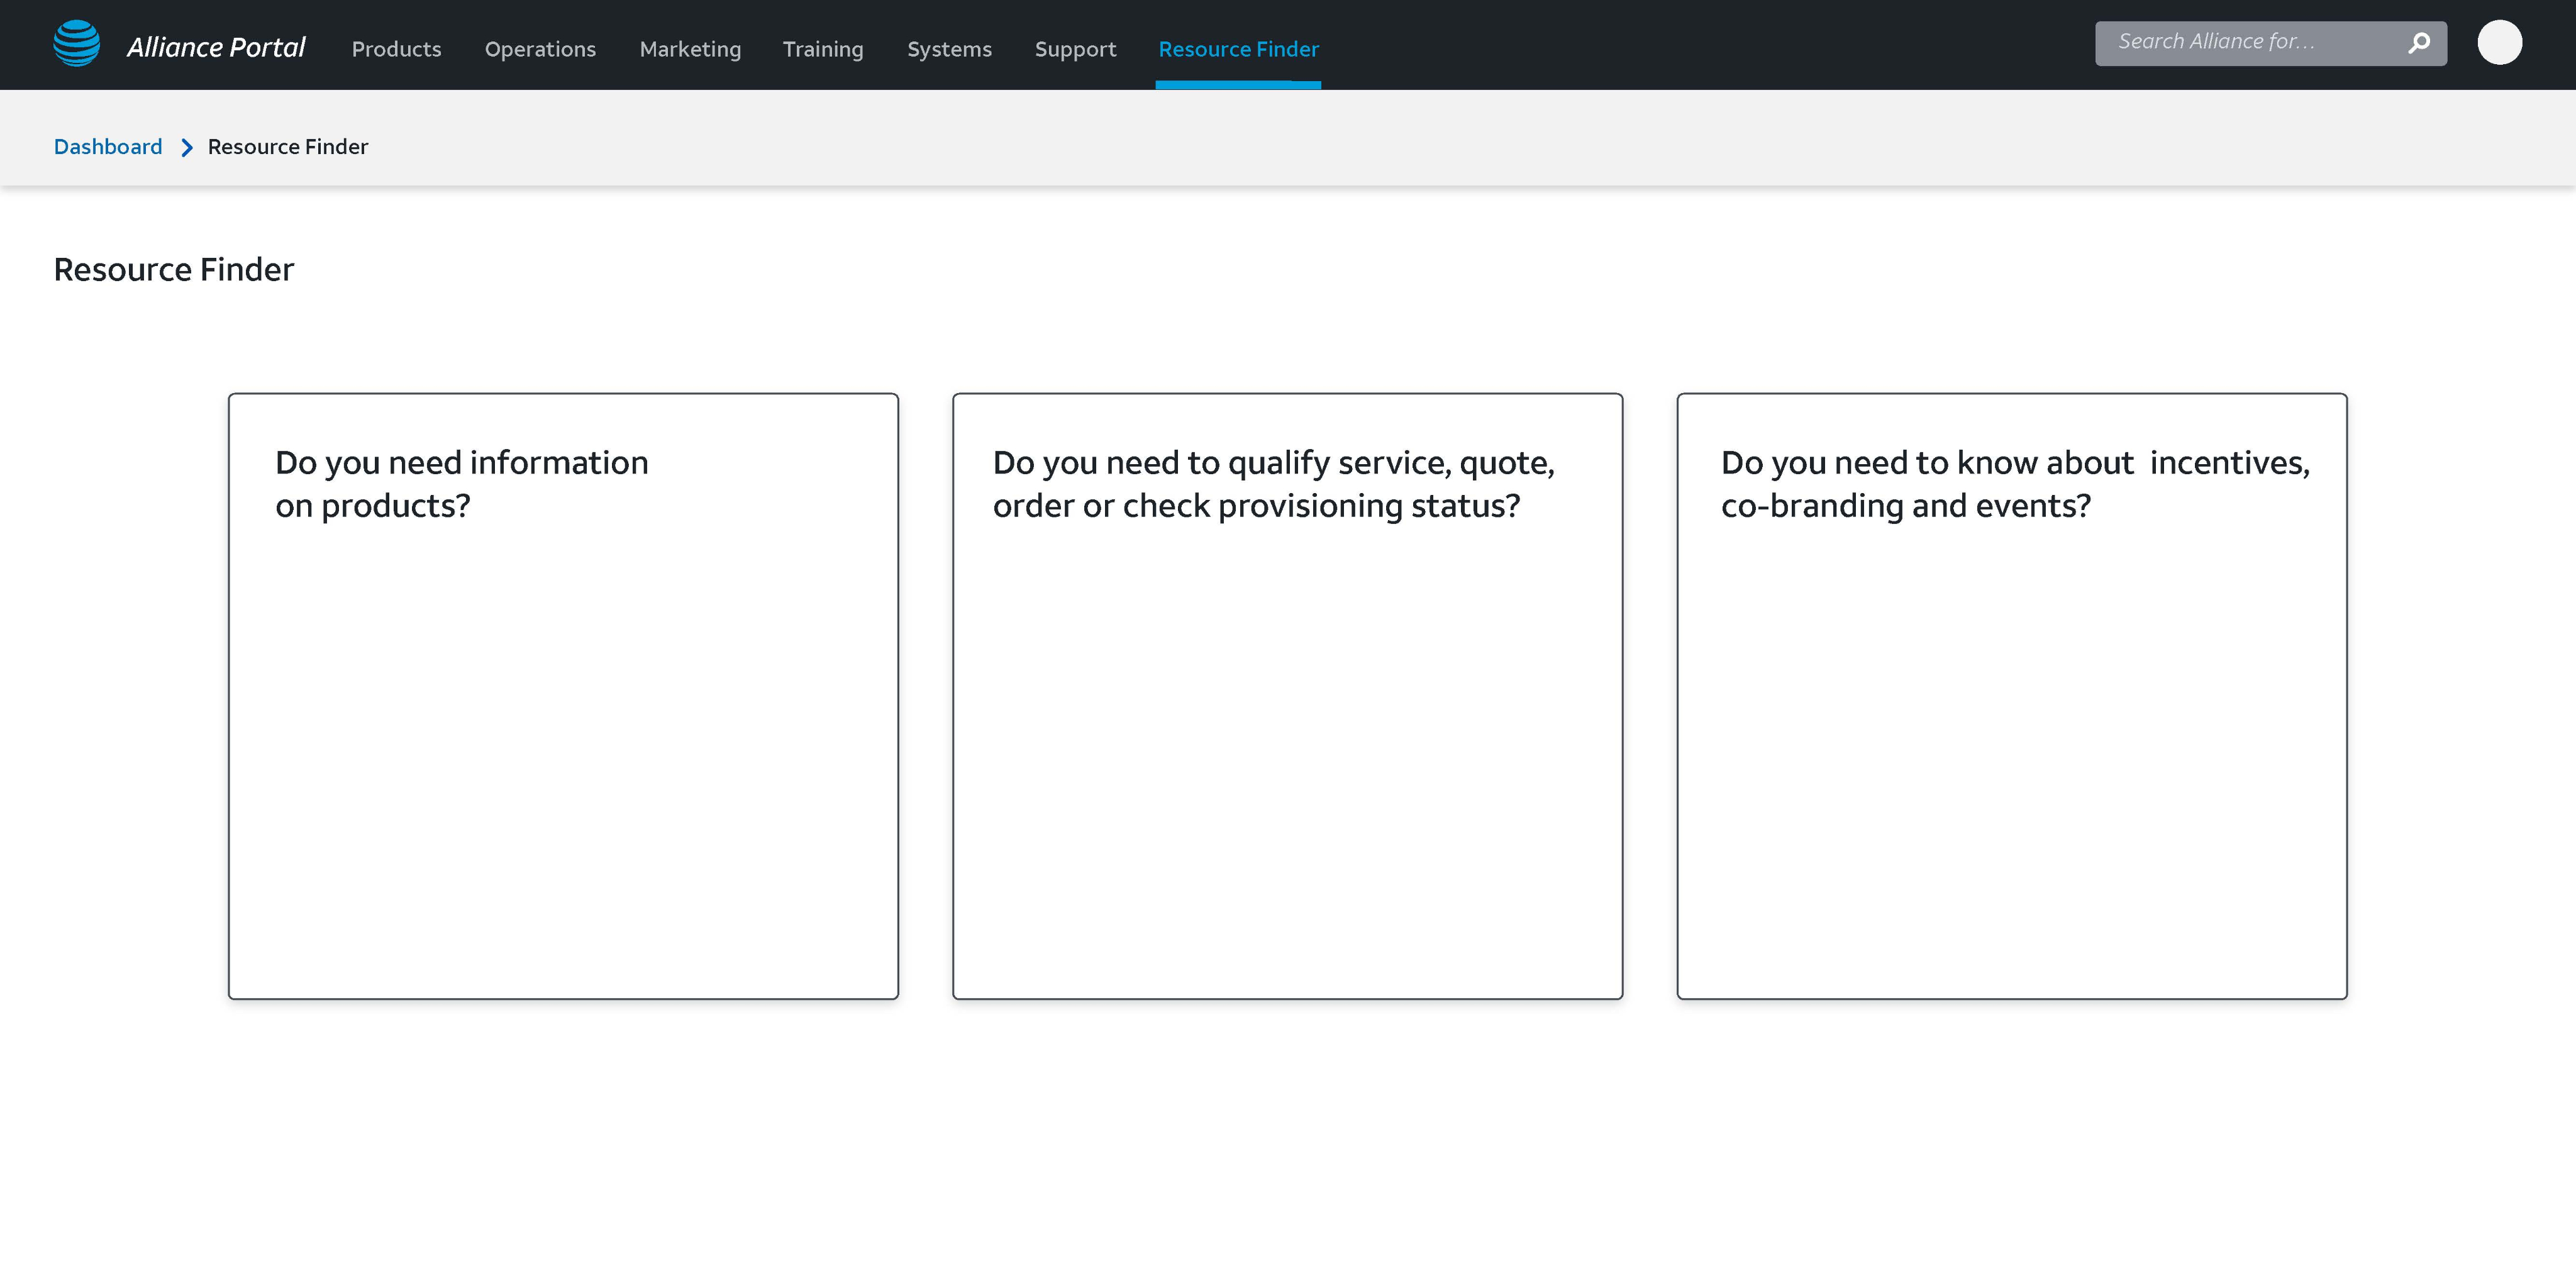The height and width of the screenshot is (1288, 2576).
Task: Select the Resource Finder tab
Action: click(x=1238, y=49)
